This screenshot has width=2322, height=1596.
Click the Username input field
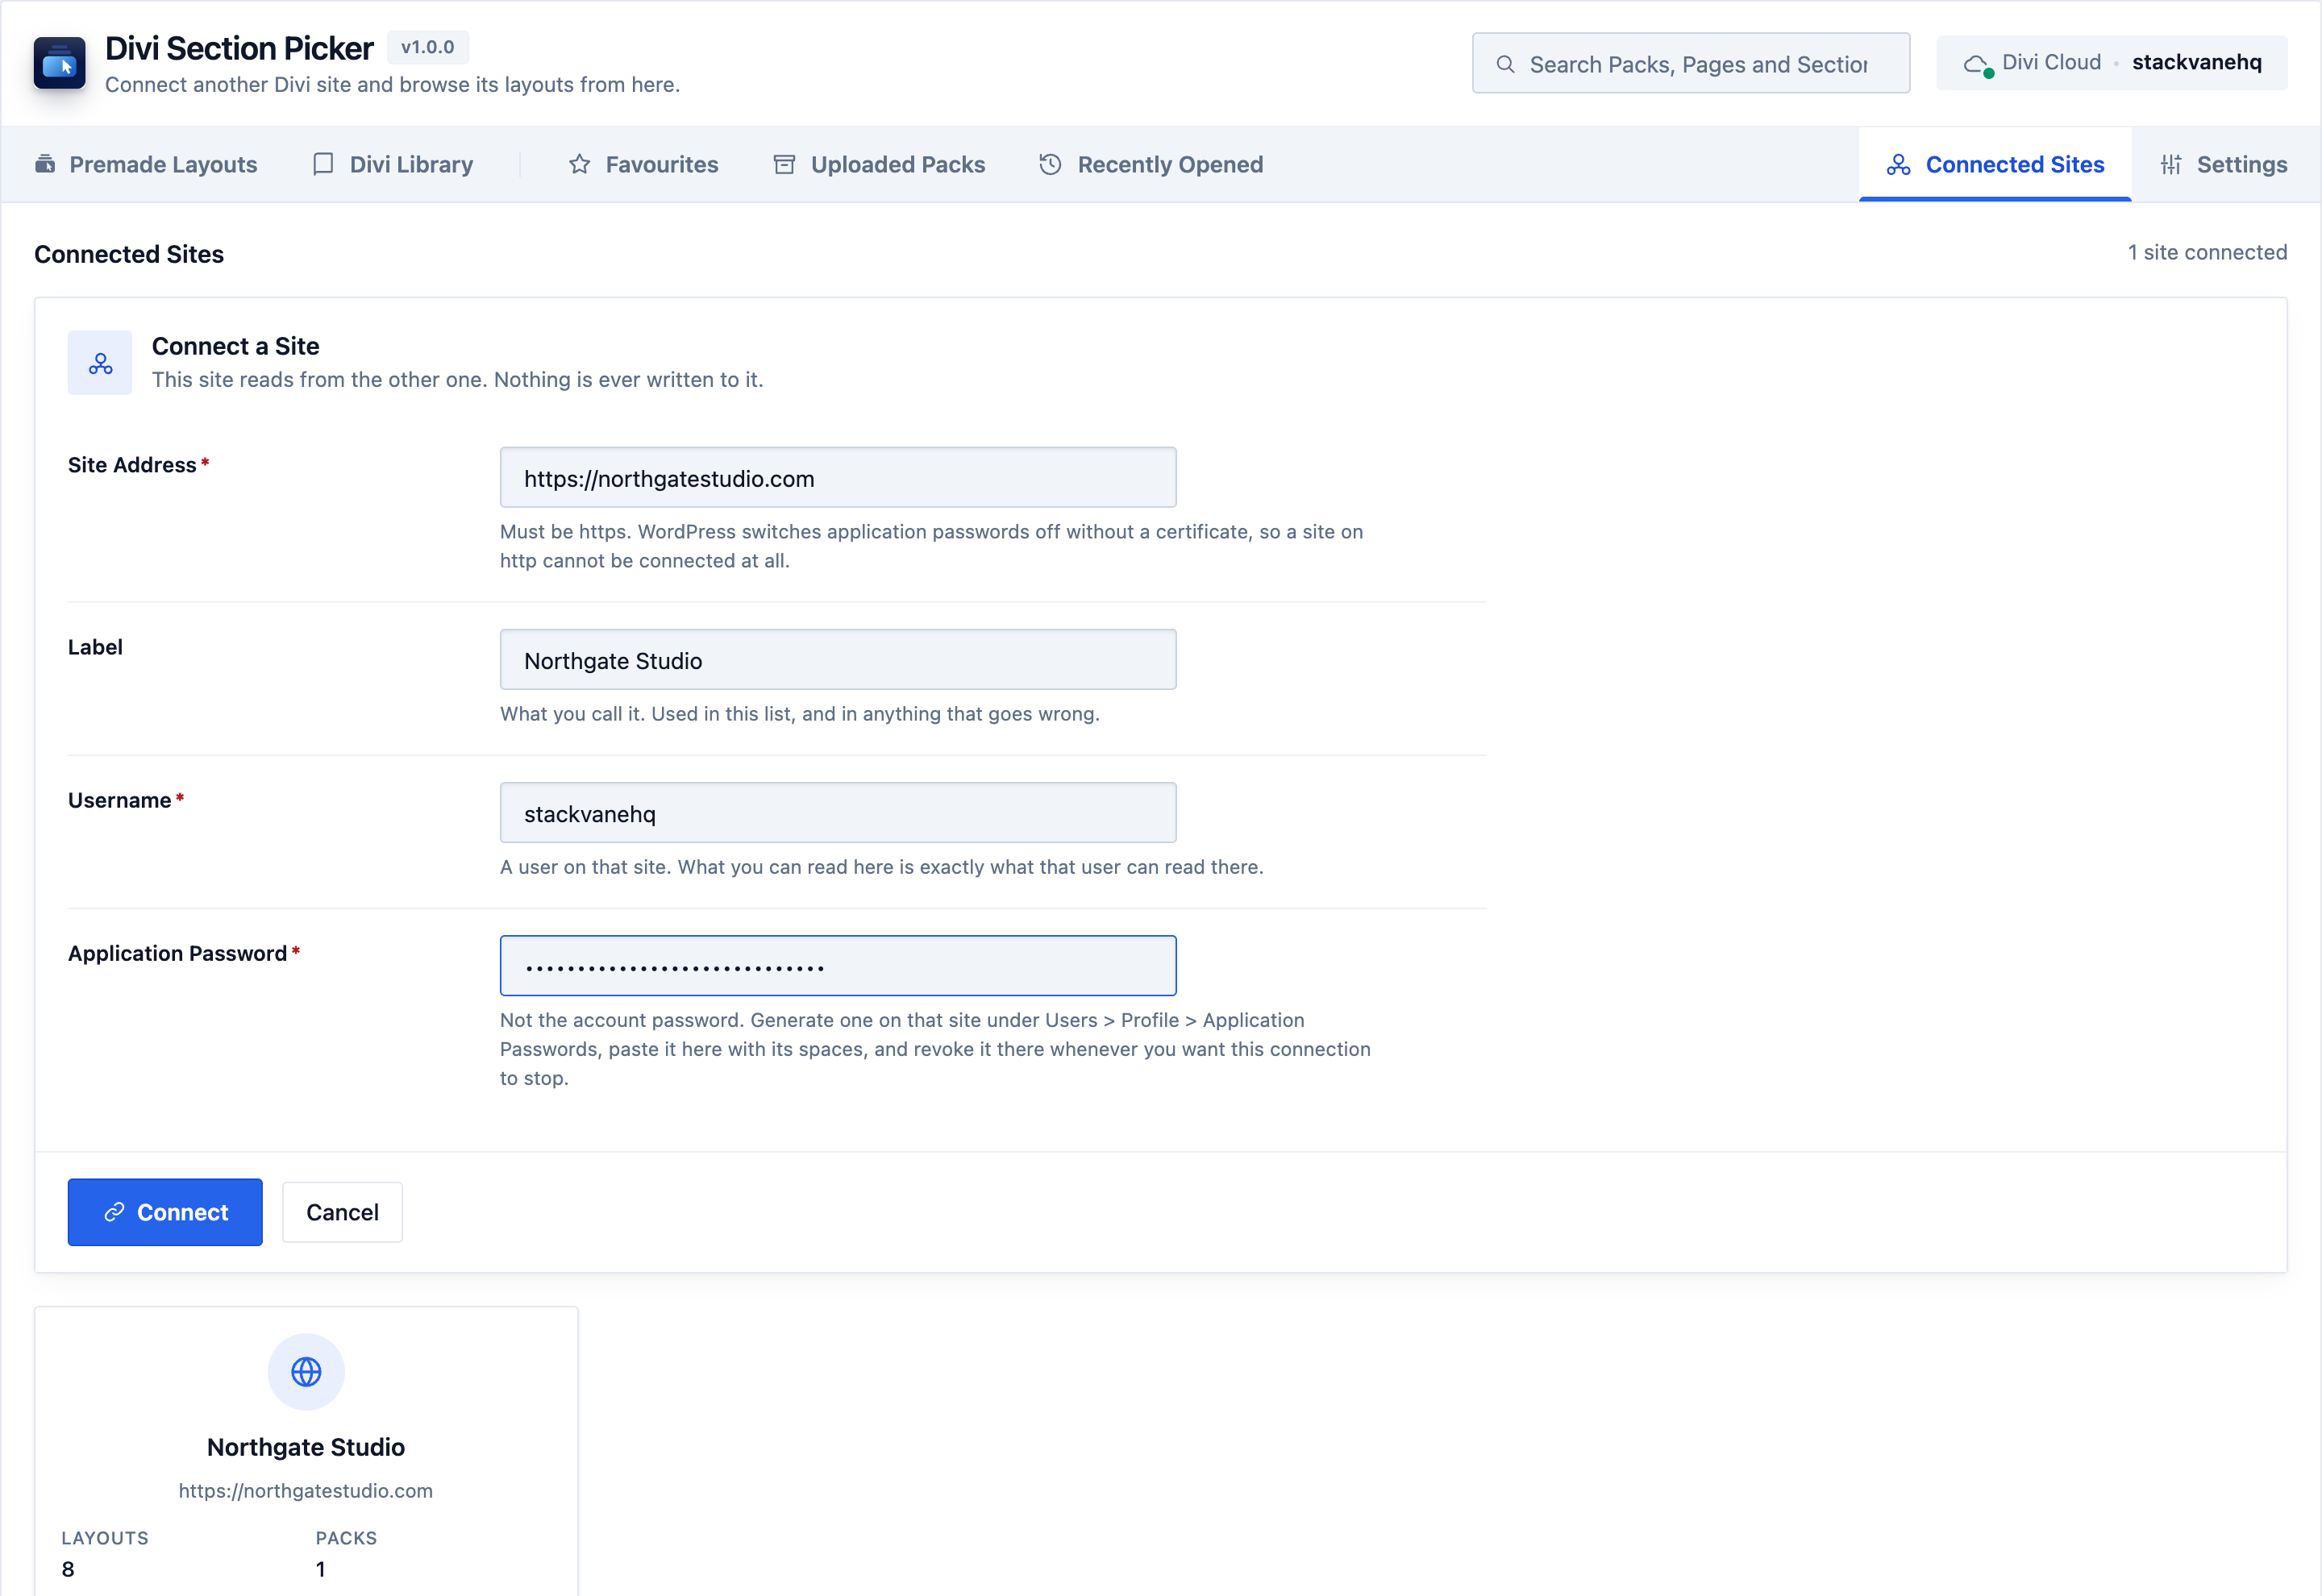pyautogui.click(x=838, y=813)
